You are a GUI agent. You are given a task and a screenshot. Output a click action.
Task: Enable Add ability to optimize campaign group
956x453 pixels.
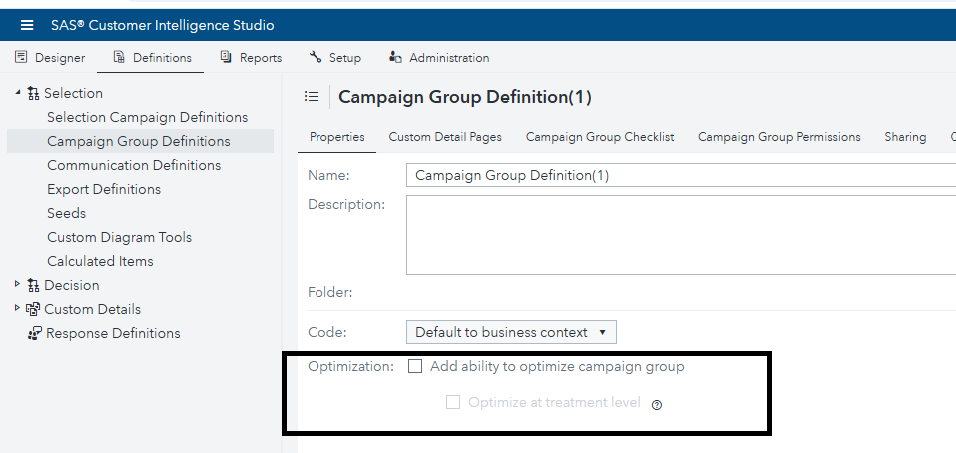[415, 366]
